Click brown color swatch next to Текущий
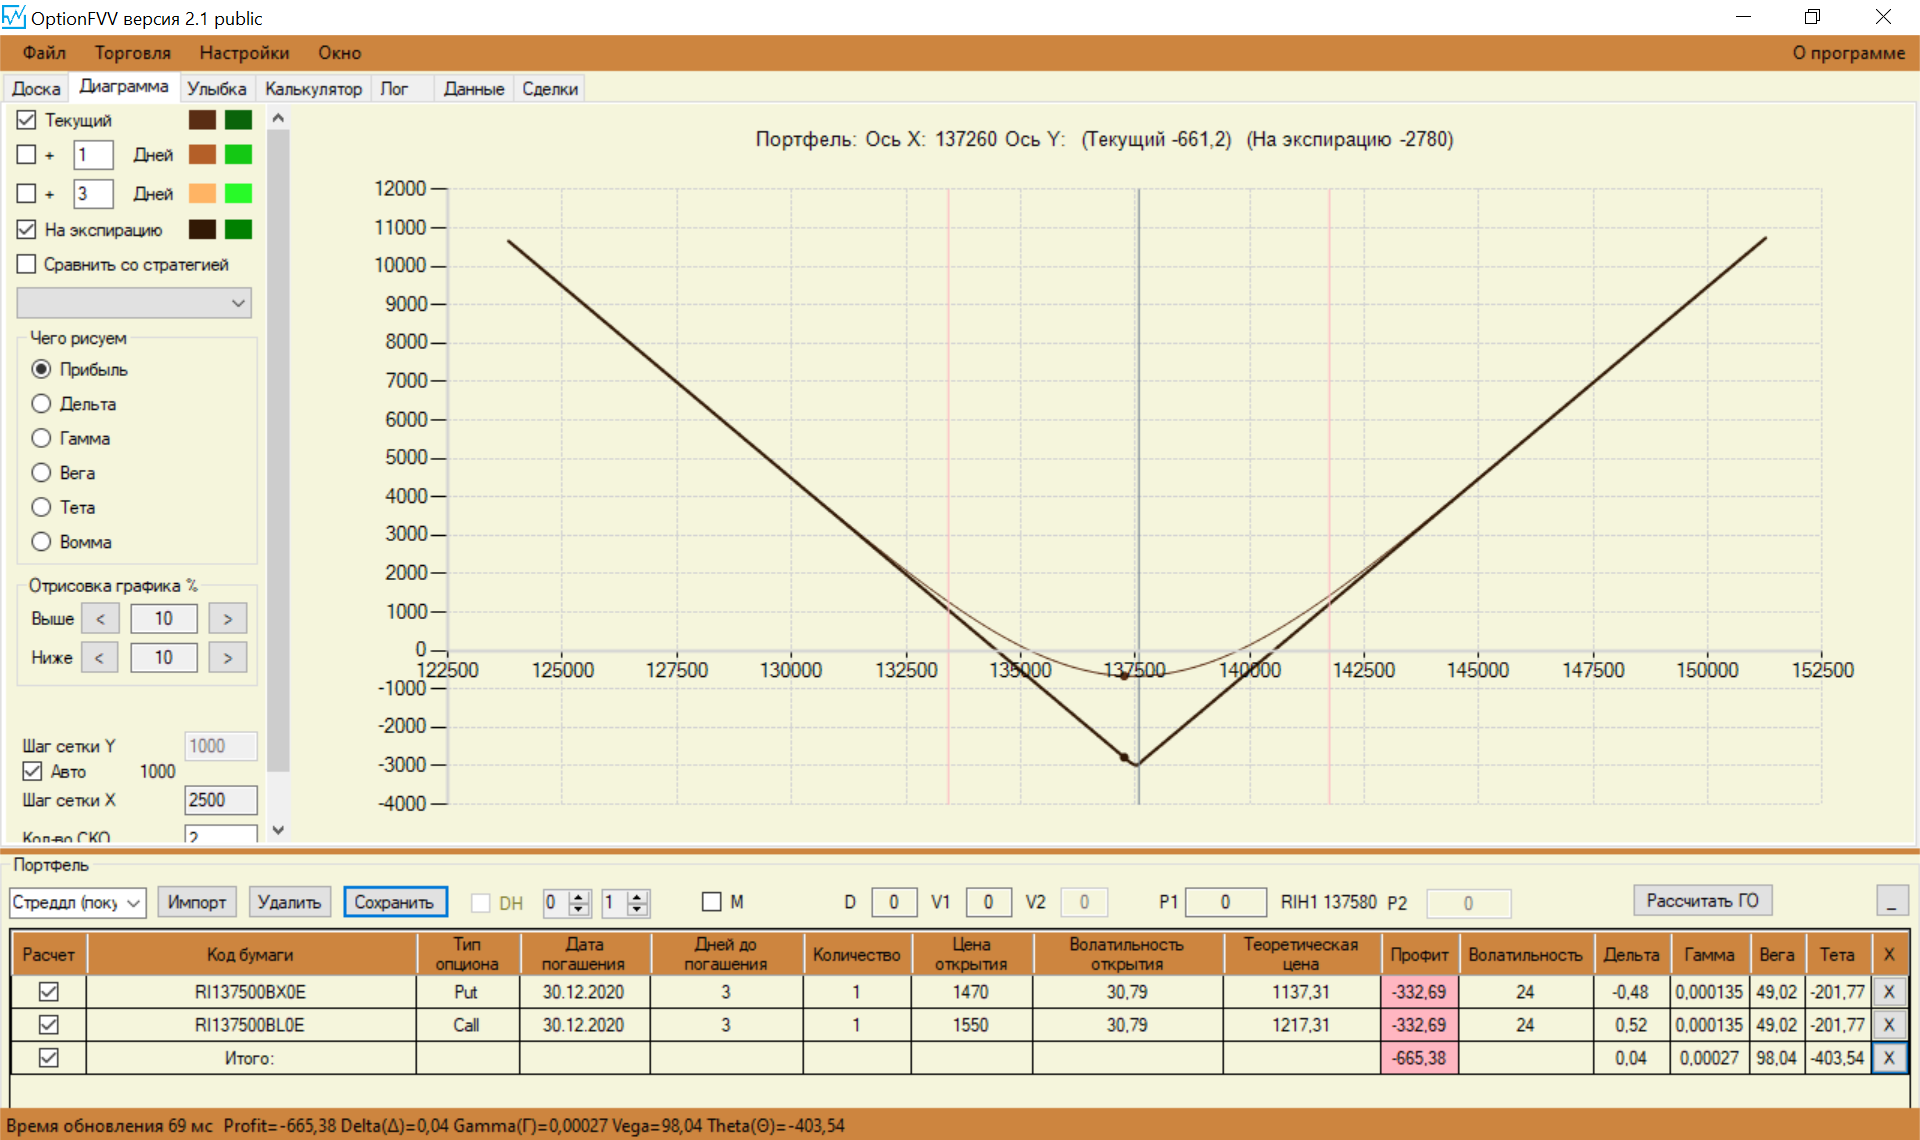This screenshot has width=1920, height=1140. (202, 120)
